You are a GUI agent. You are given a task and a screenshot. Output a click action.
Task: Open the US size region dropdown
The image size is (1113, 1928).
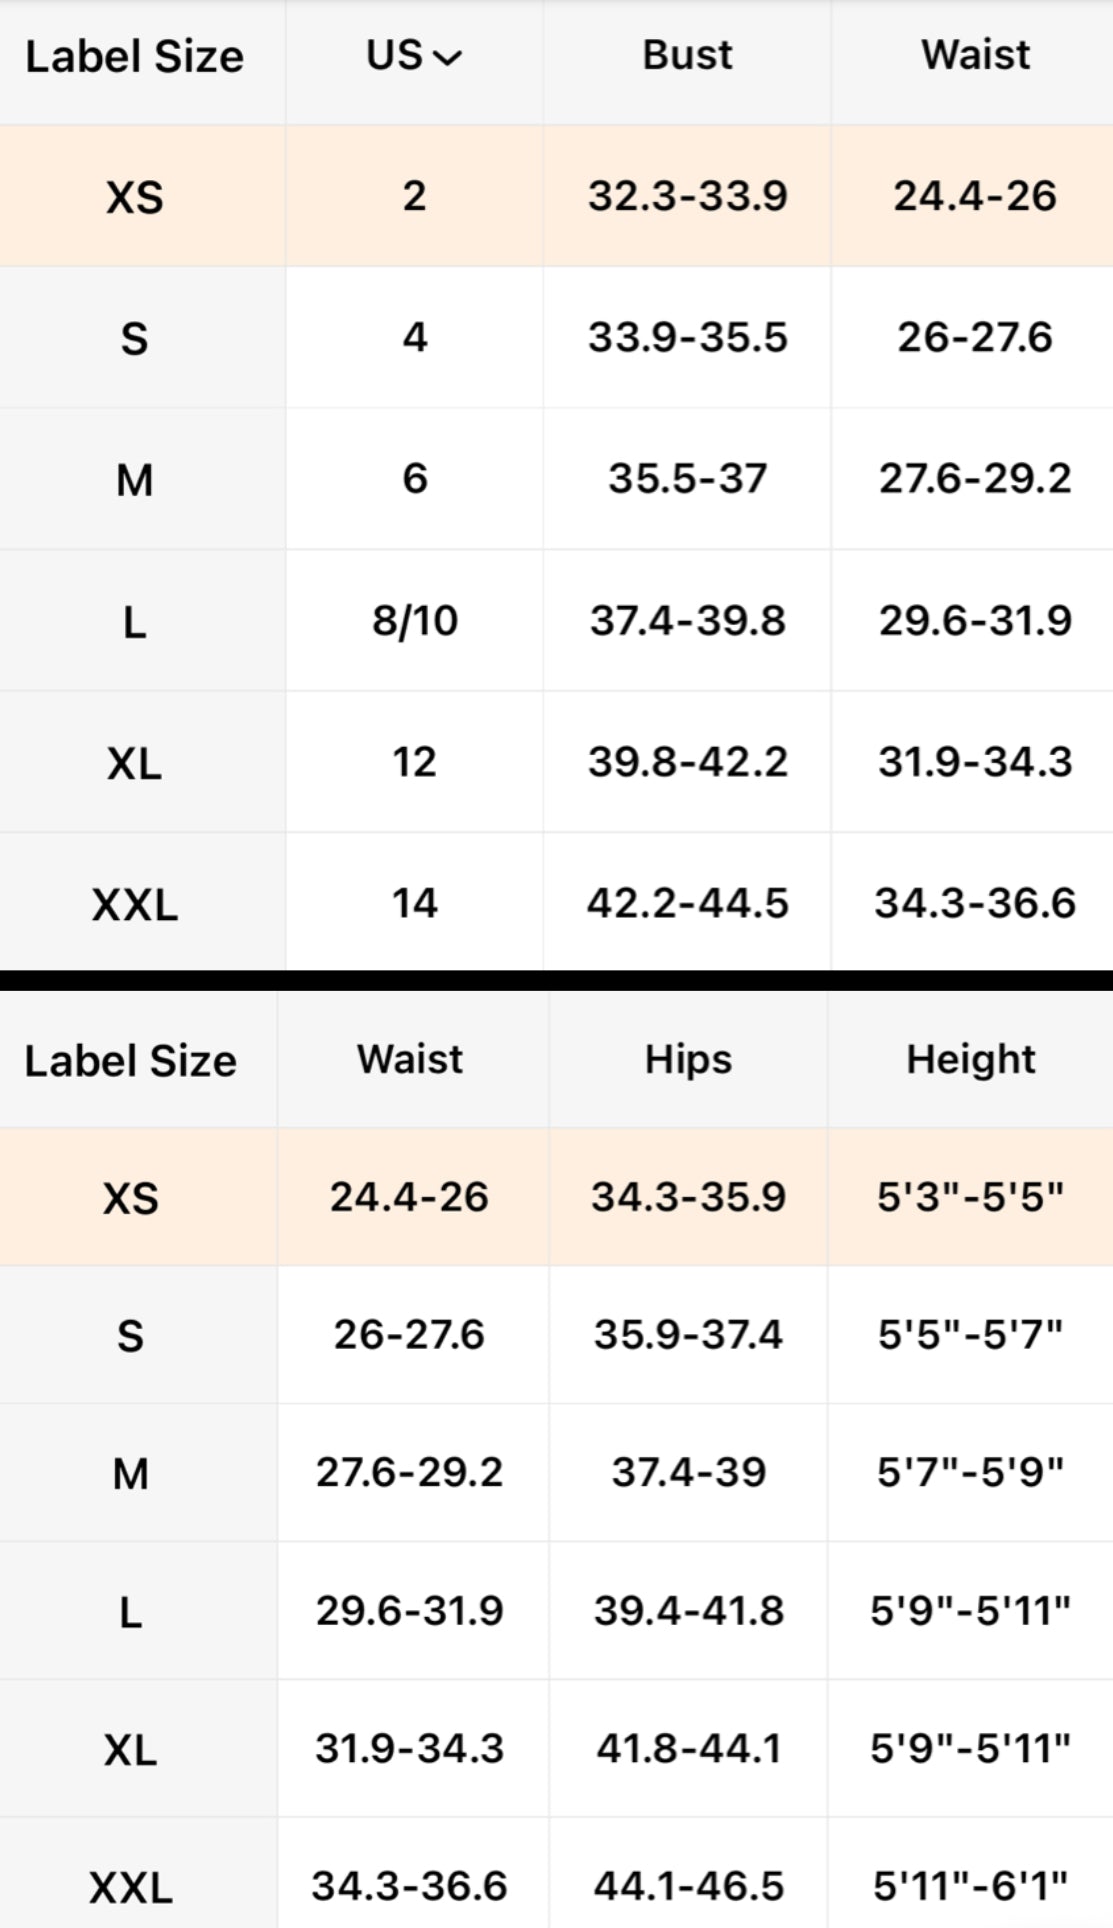(x=414, y=56)
